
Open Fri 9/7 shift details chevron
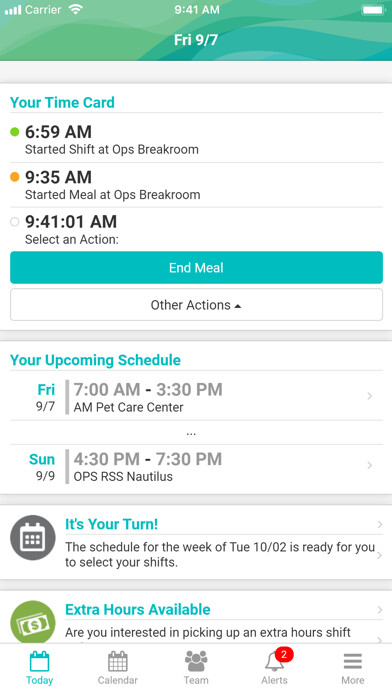pos(369,396)
